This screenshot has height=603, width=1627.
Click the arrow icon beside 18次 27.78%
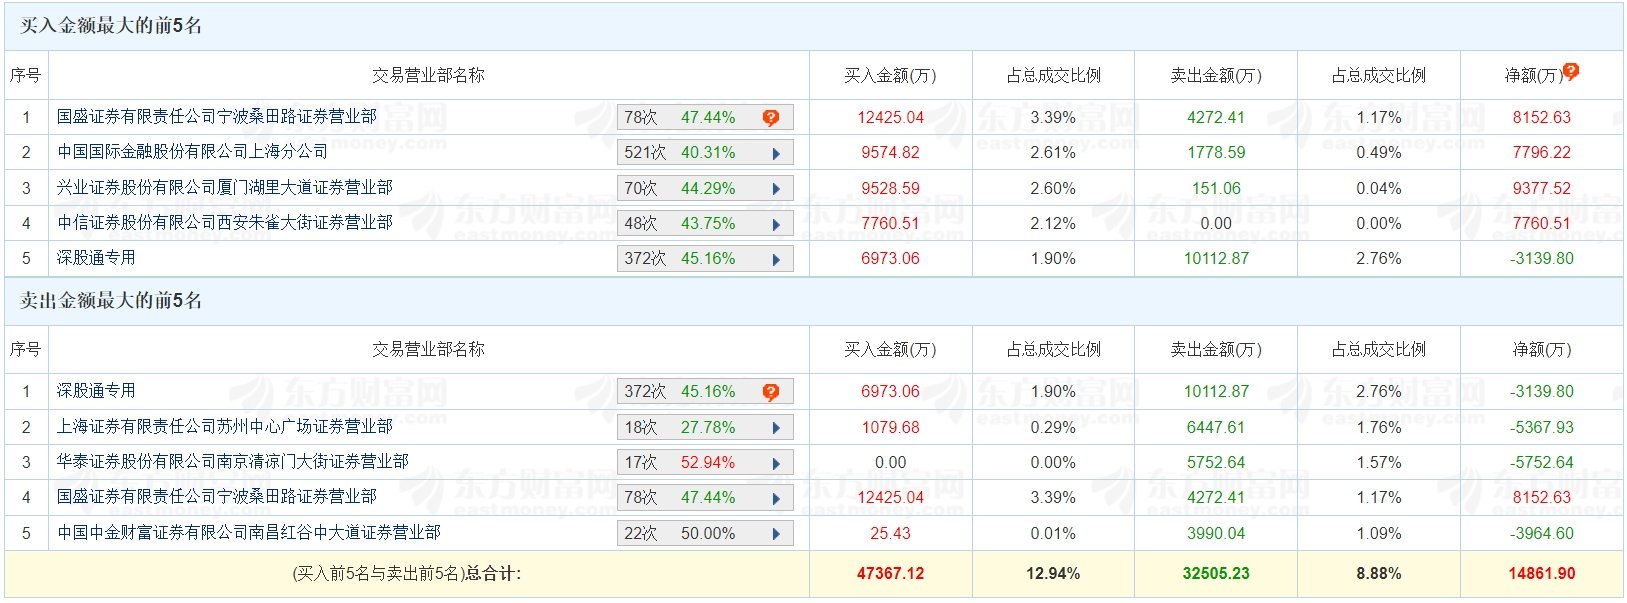pyautogui.click(x=776, y=428)
